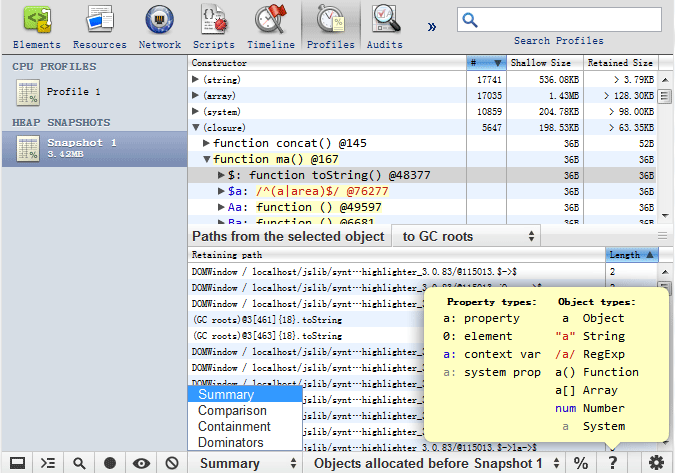Select the Profiles panel
The height and width of the screenshot is (473, 675).
tap(331, 28)
